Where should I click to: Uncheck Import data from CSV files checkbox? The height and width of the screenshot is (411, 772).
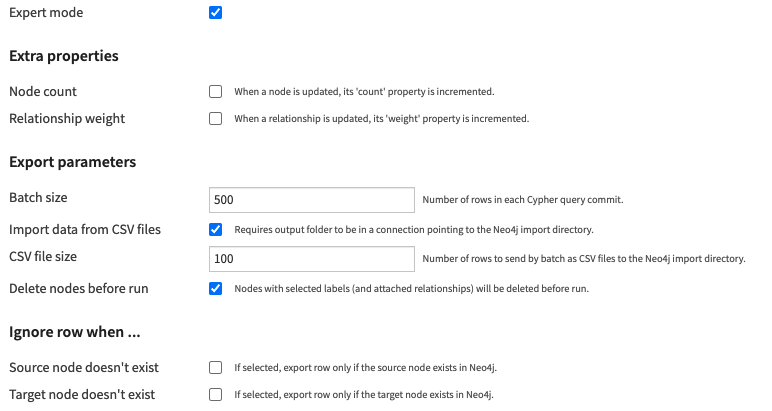(x=216, y=229)
